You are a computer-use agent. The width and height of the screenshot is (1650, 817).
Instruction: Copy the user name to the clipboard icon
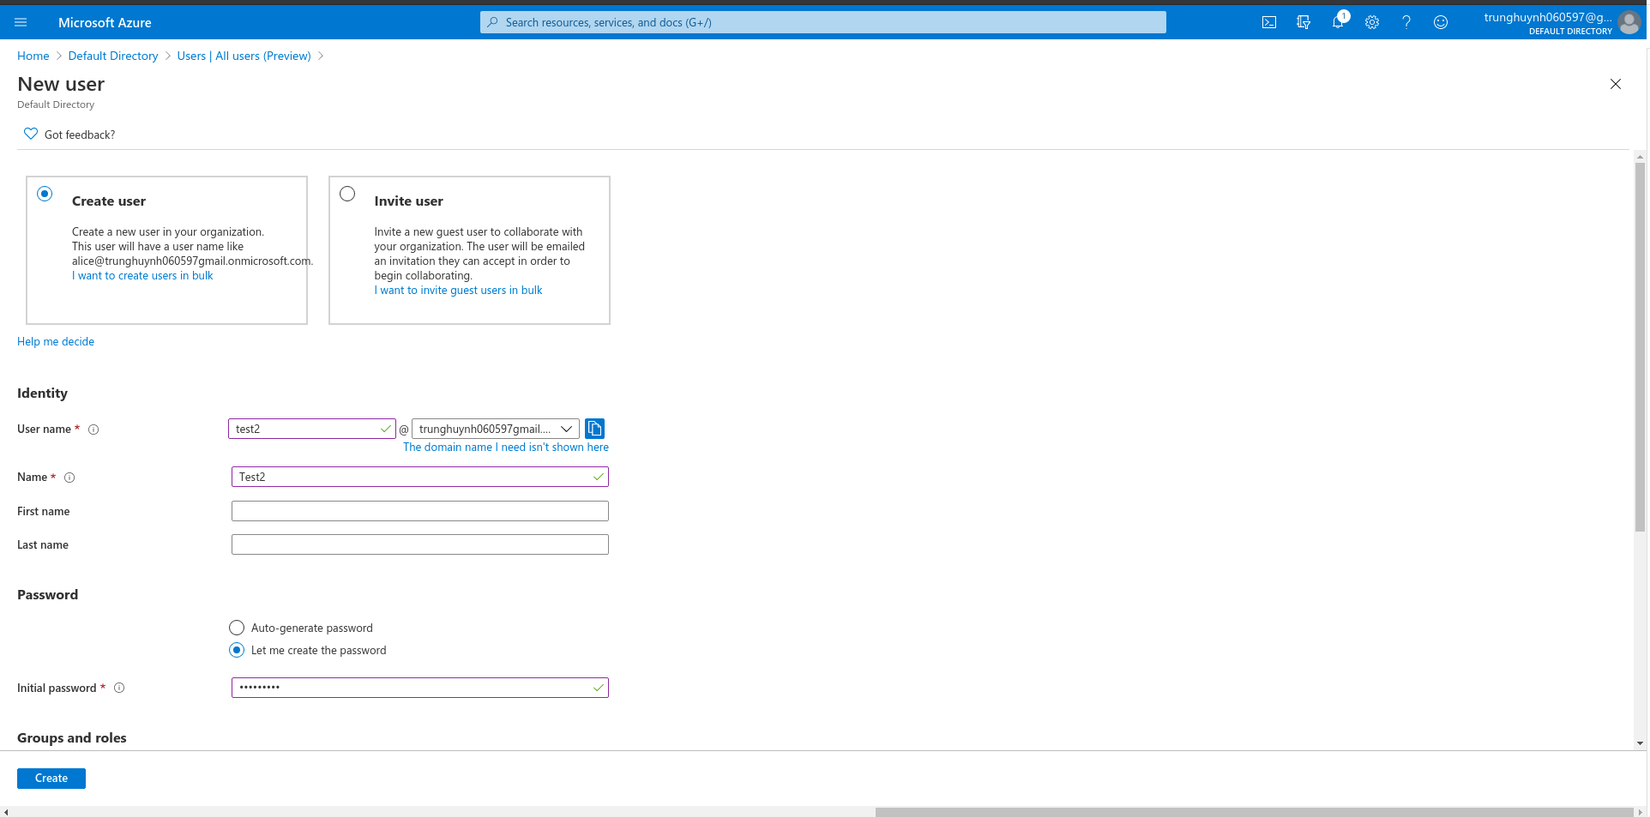595,429
